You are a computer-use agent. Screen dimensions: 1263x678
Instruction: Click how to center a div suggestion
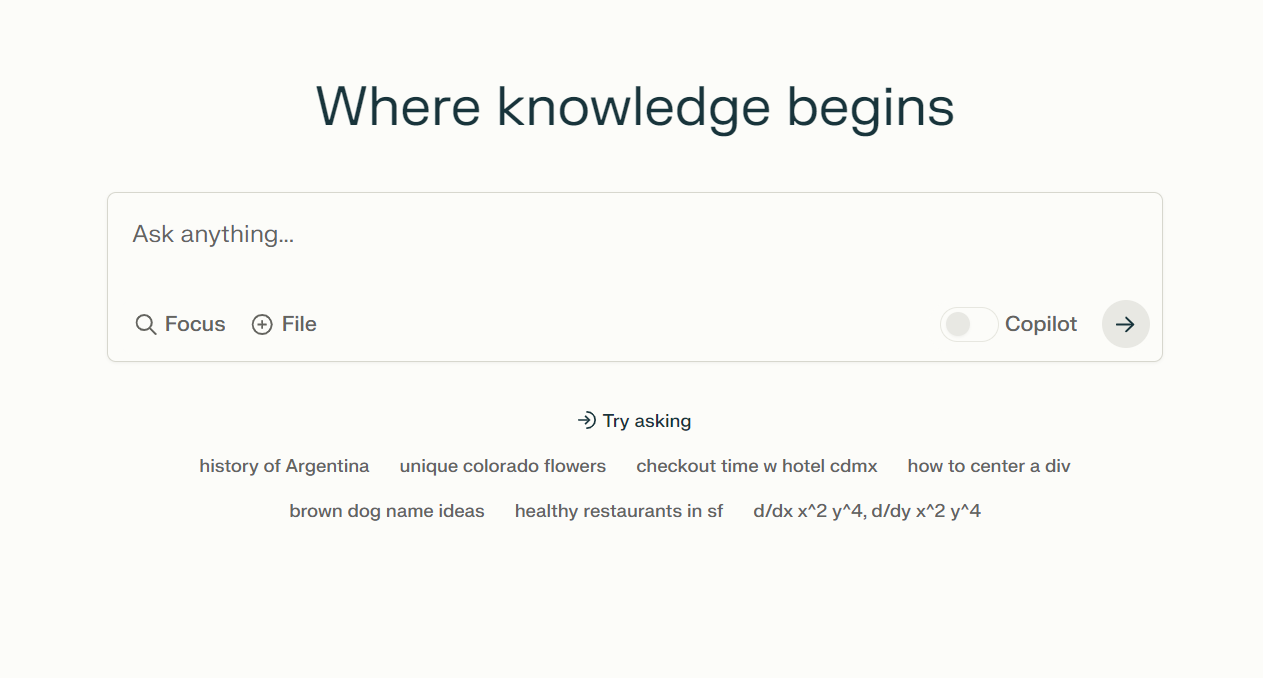click(988, 465)
